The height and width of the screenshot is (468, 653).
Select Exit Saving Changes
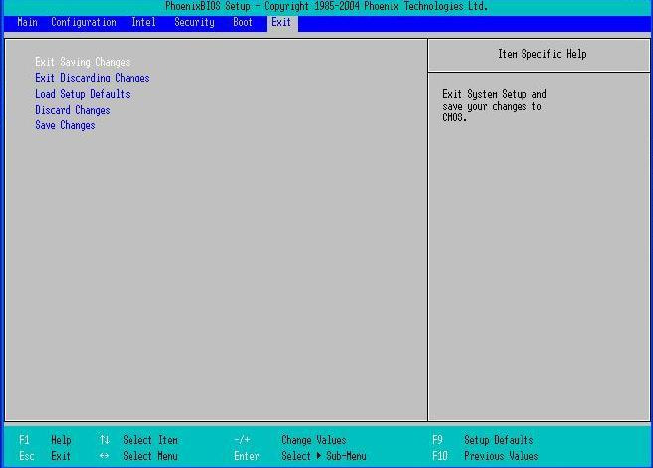pyautogui.click(x=82, y=62)
